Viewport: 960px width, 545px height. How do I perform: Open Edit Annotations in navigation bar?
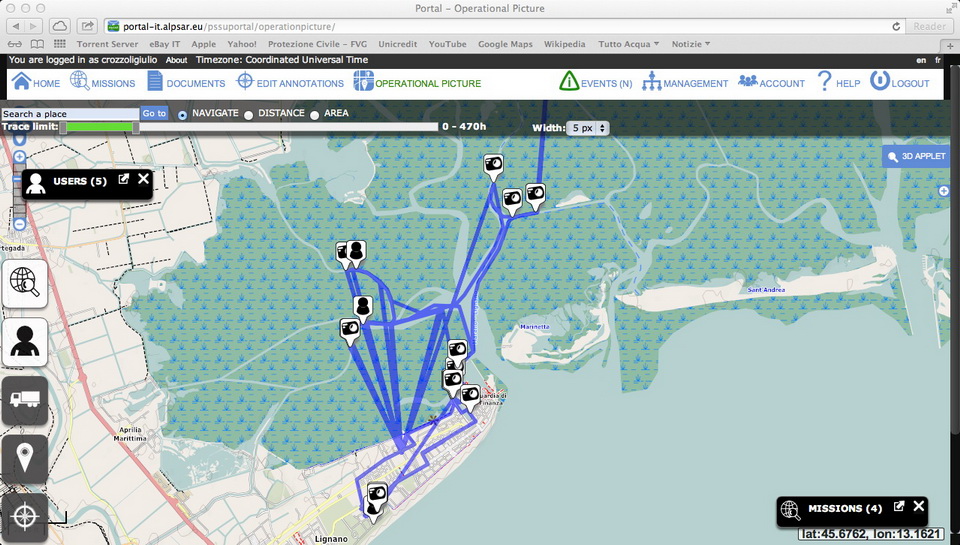point(289,83)
